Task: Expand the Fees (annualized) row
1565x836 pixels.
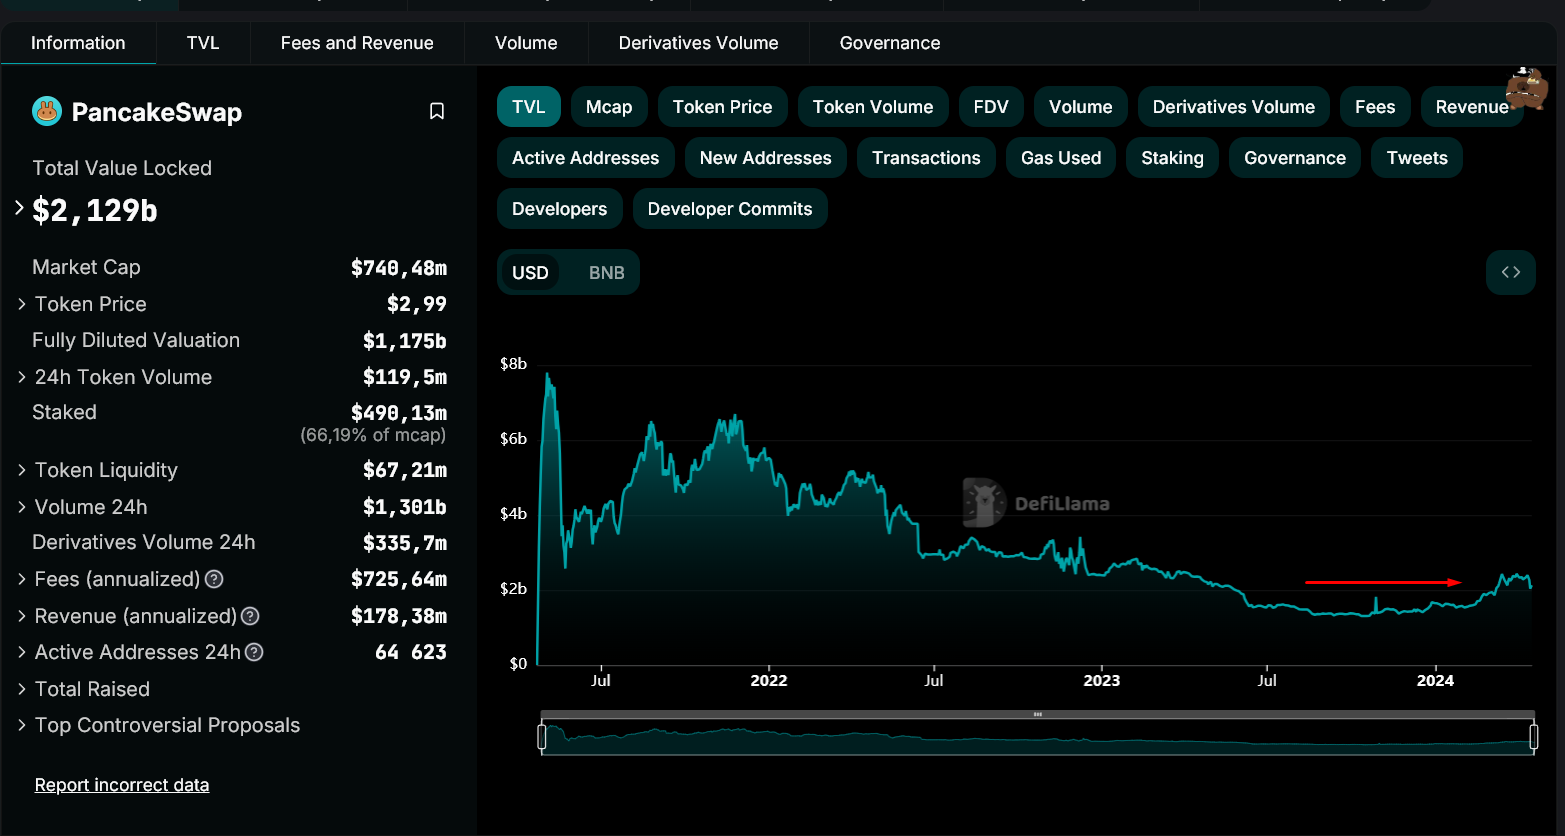Action: coord(22,579)
